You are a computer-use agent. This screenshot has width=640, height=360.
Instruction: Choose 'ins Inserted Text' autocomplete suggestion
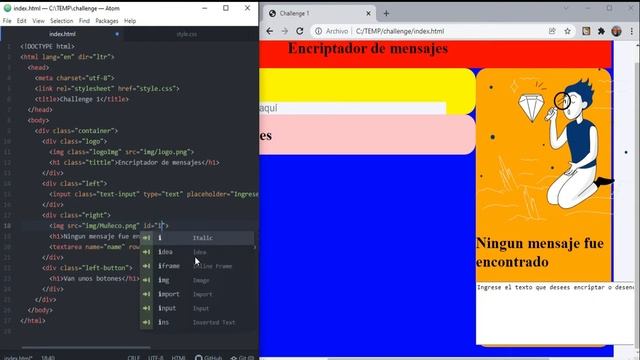(x=198, y=322)
